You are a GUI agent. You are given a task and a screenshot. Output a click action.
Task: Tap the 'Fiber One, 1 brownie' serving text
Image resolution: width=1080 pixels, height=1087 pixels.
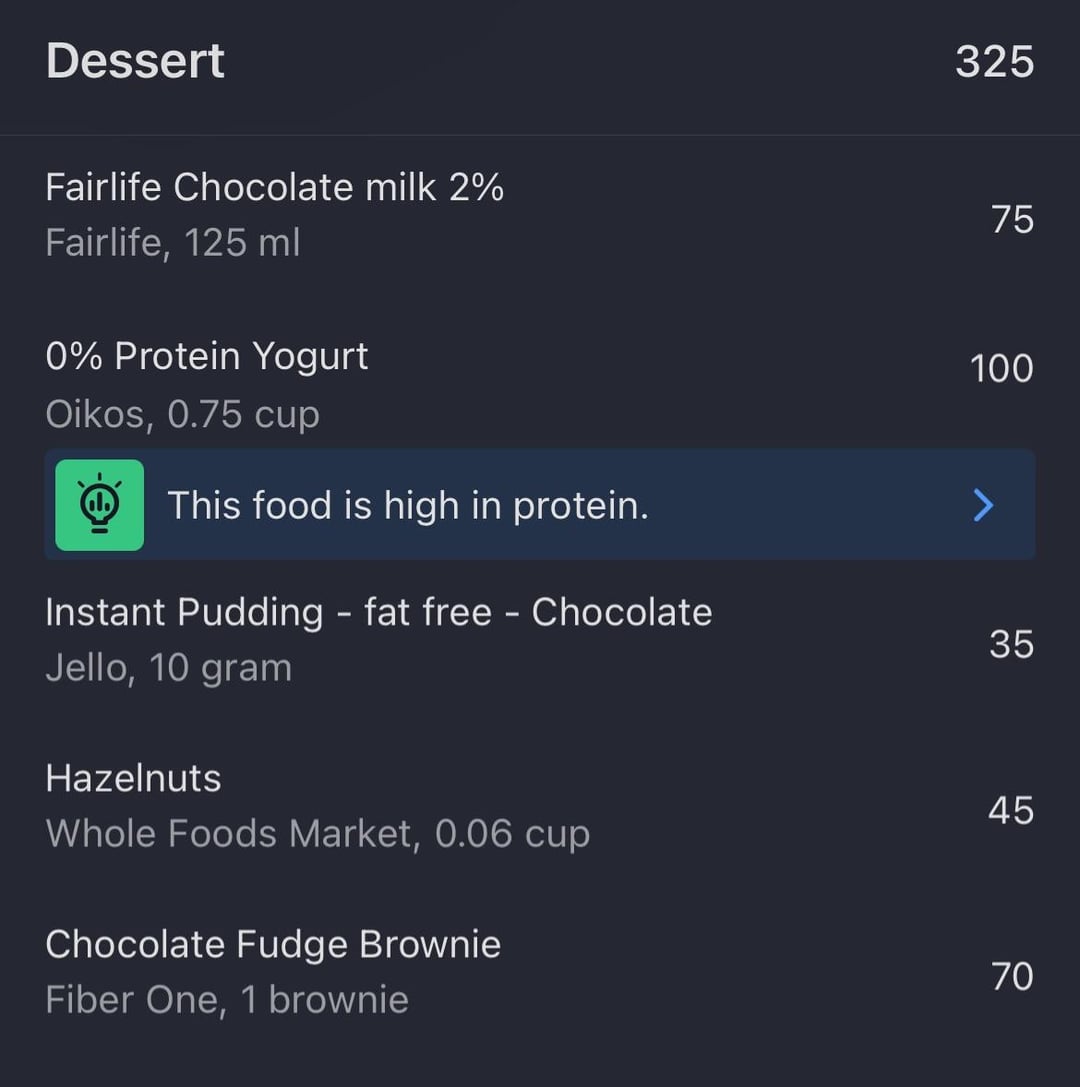(227, 1000)
